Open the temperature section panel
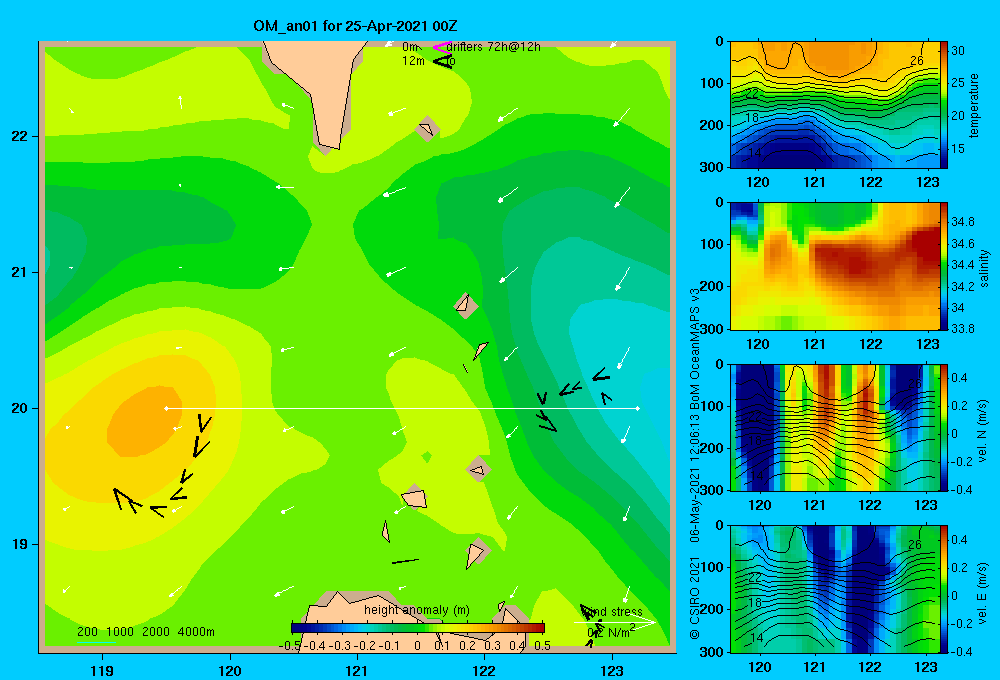The width and height of the screenshot is (1000, 680). pos(834,105)
